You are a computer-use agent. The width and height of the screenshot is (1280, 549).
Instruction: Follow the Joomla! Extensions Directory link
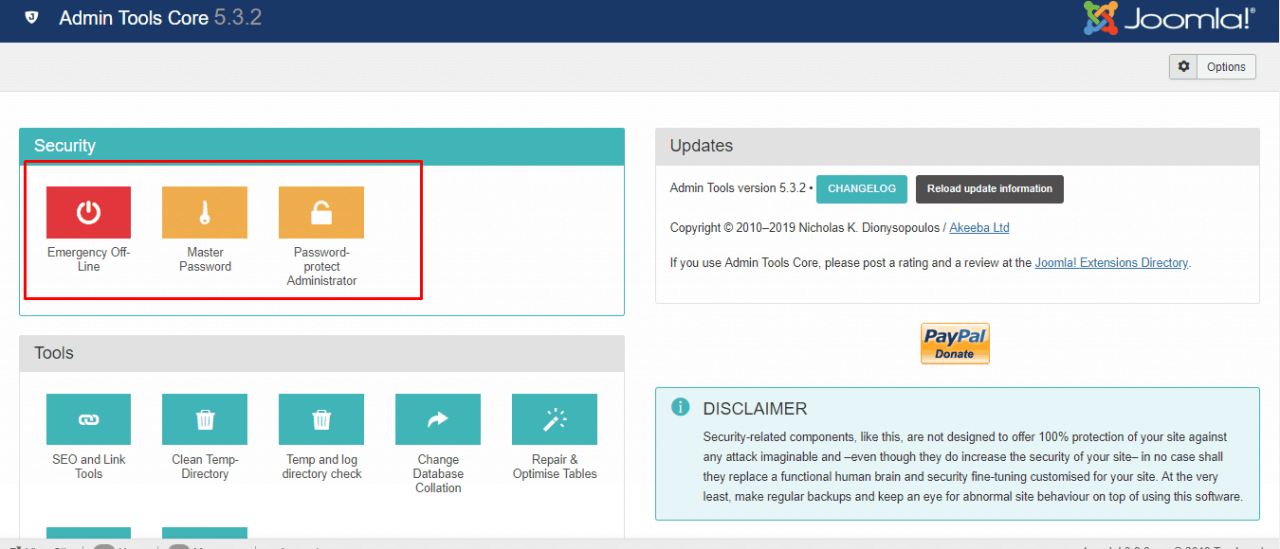1111,263
